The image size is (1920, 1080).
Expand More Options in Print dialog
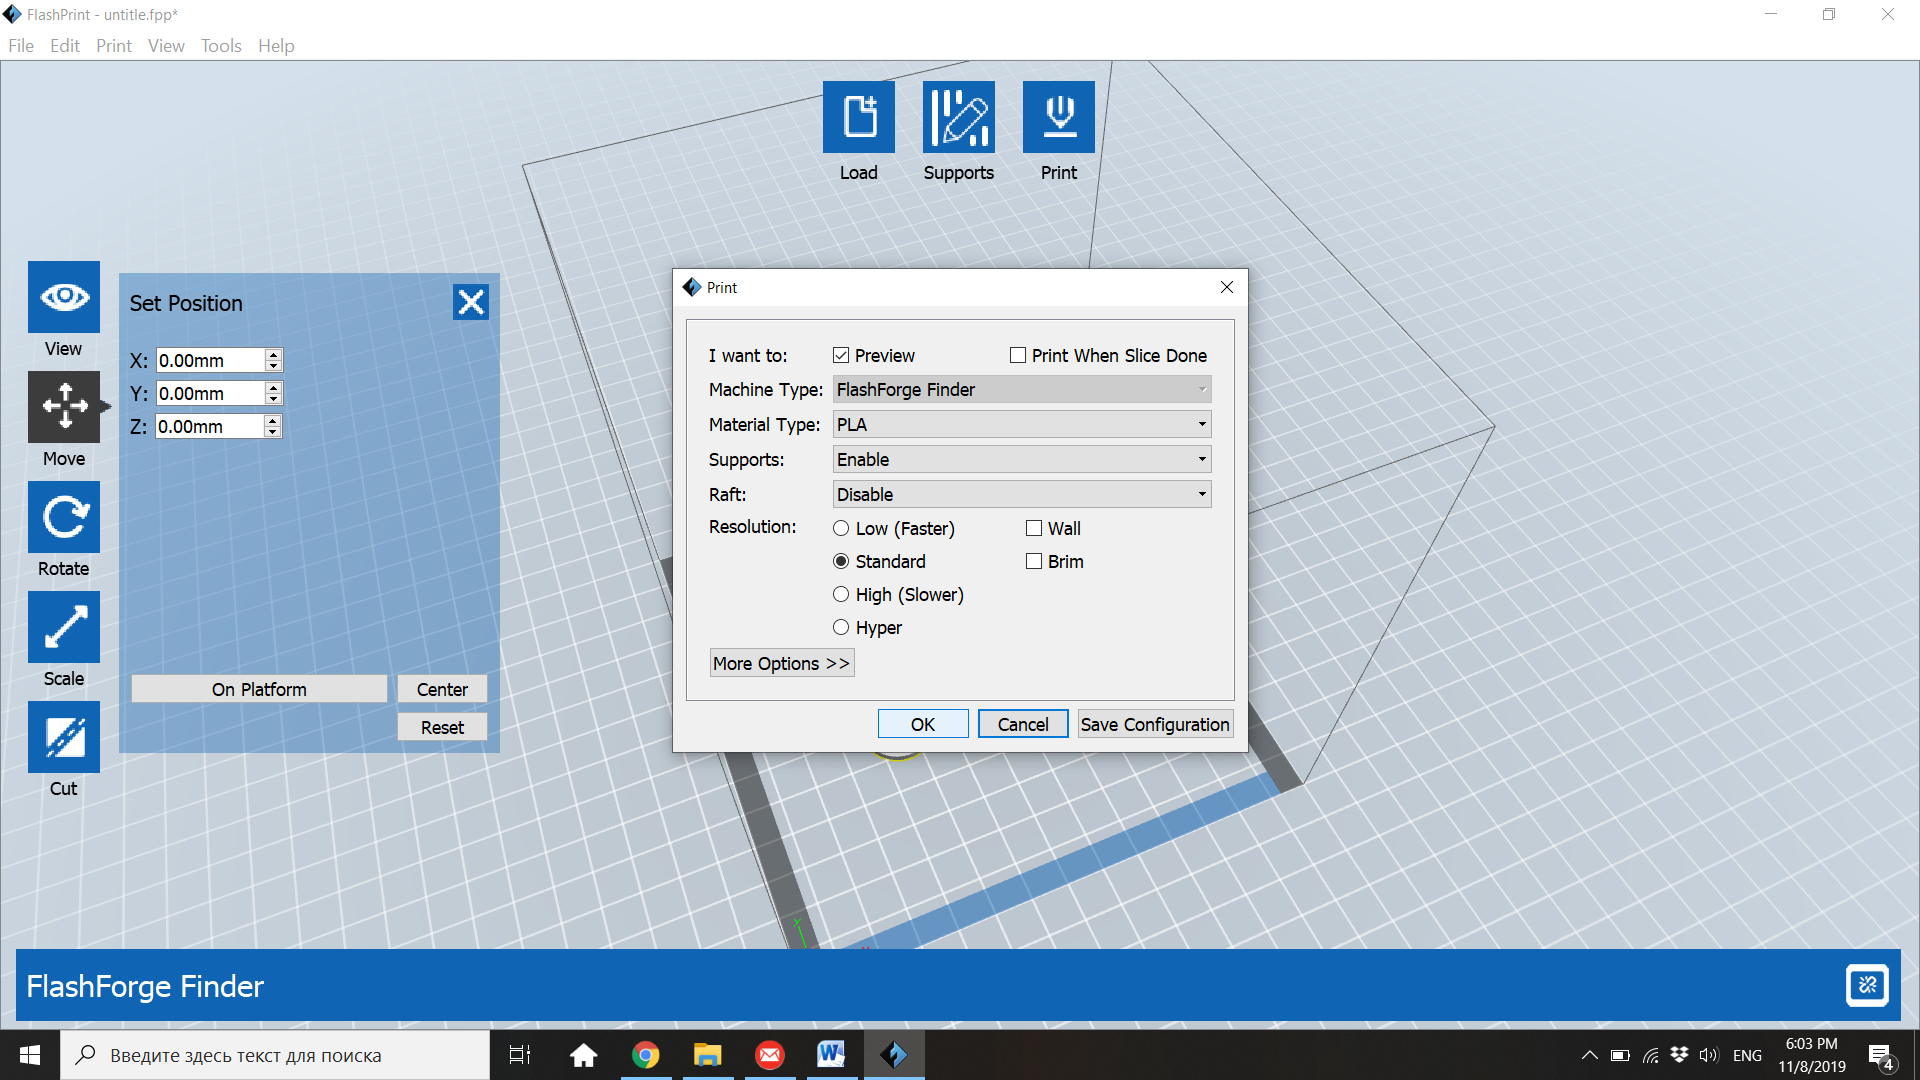point(782,663)
